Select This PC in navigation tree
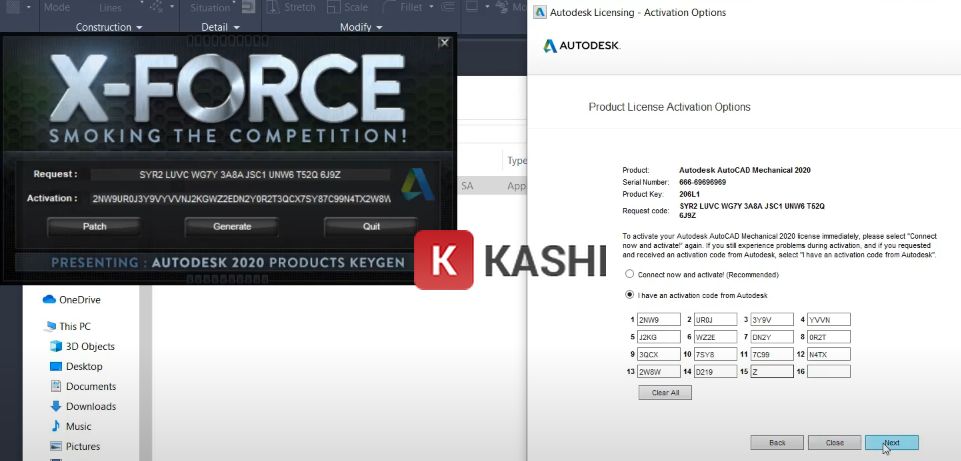Screen dimensions: 961x461 [x=74, y=326]
